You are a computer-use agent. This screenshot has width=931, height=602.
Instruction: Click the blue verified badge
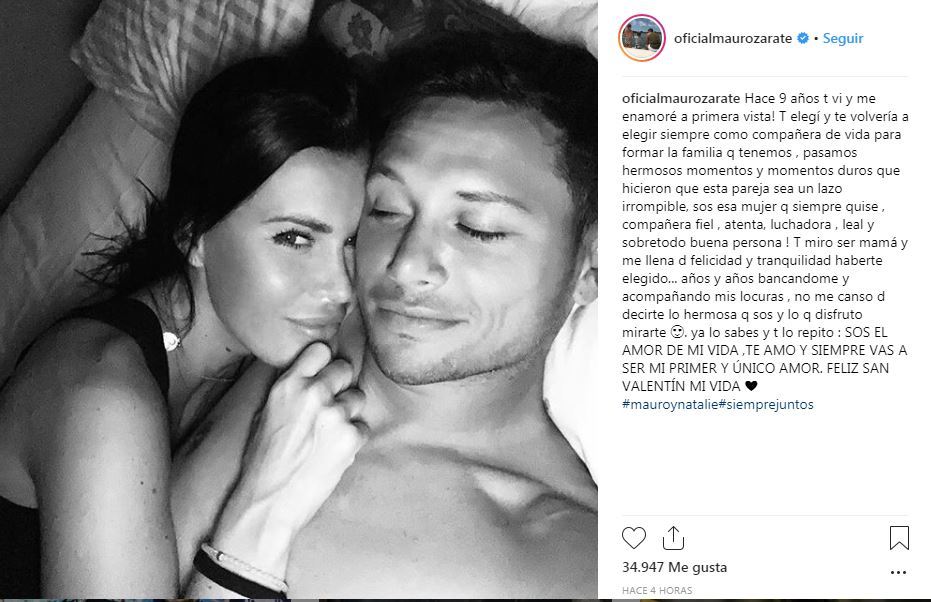click(x=803, y=38)
